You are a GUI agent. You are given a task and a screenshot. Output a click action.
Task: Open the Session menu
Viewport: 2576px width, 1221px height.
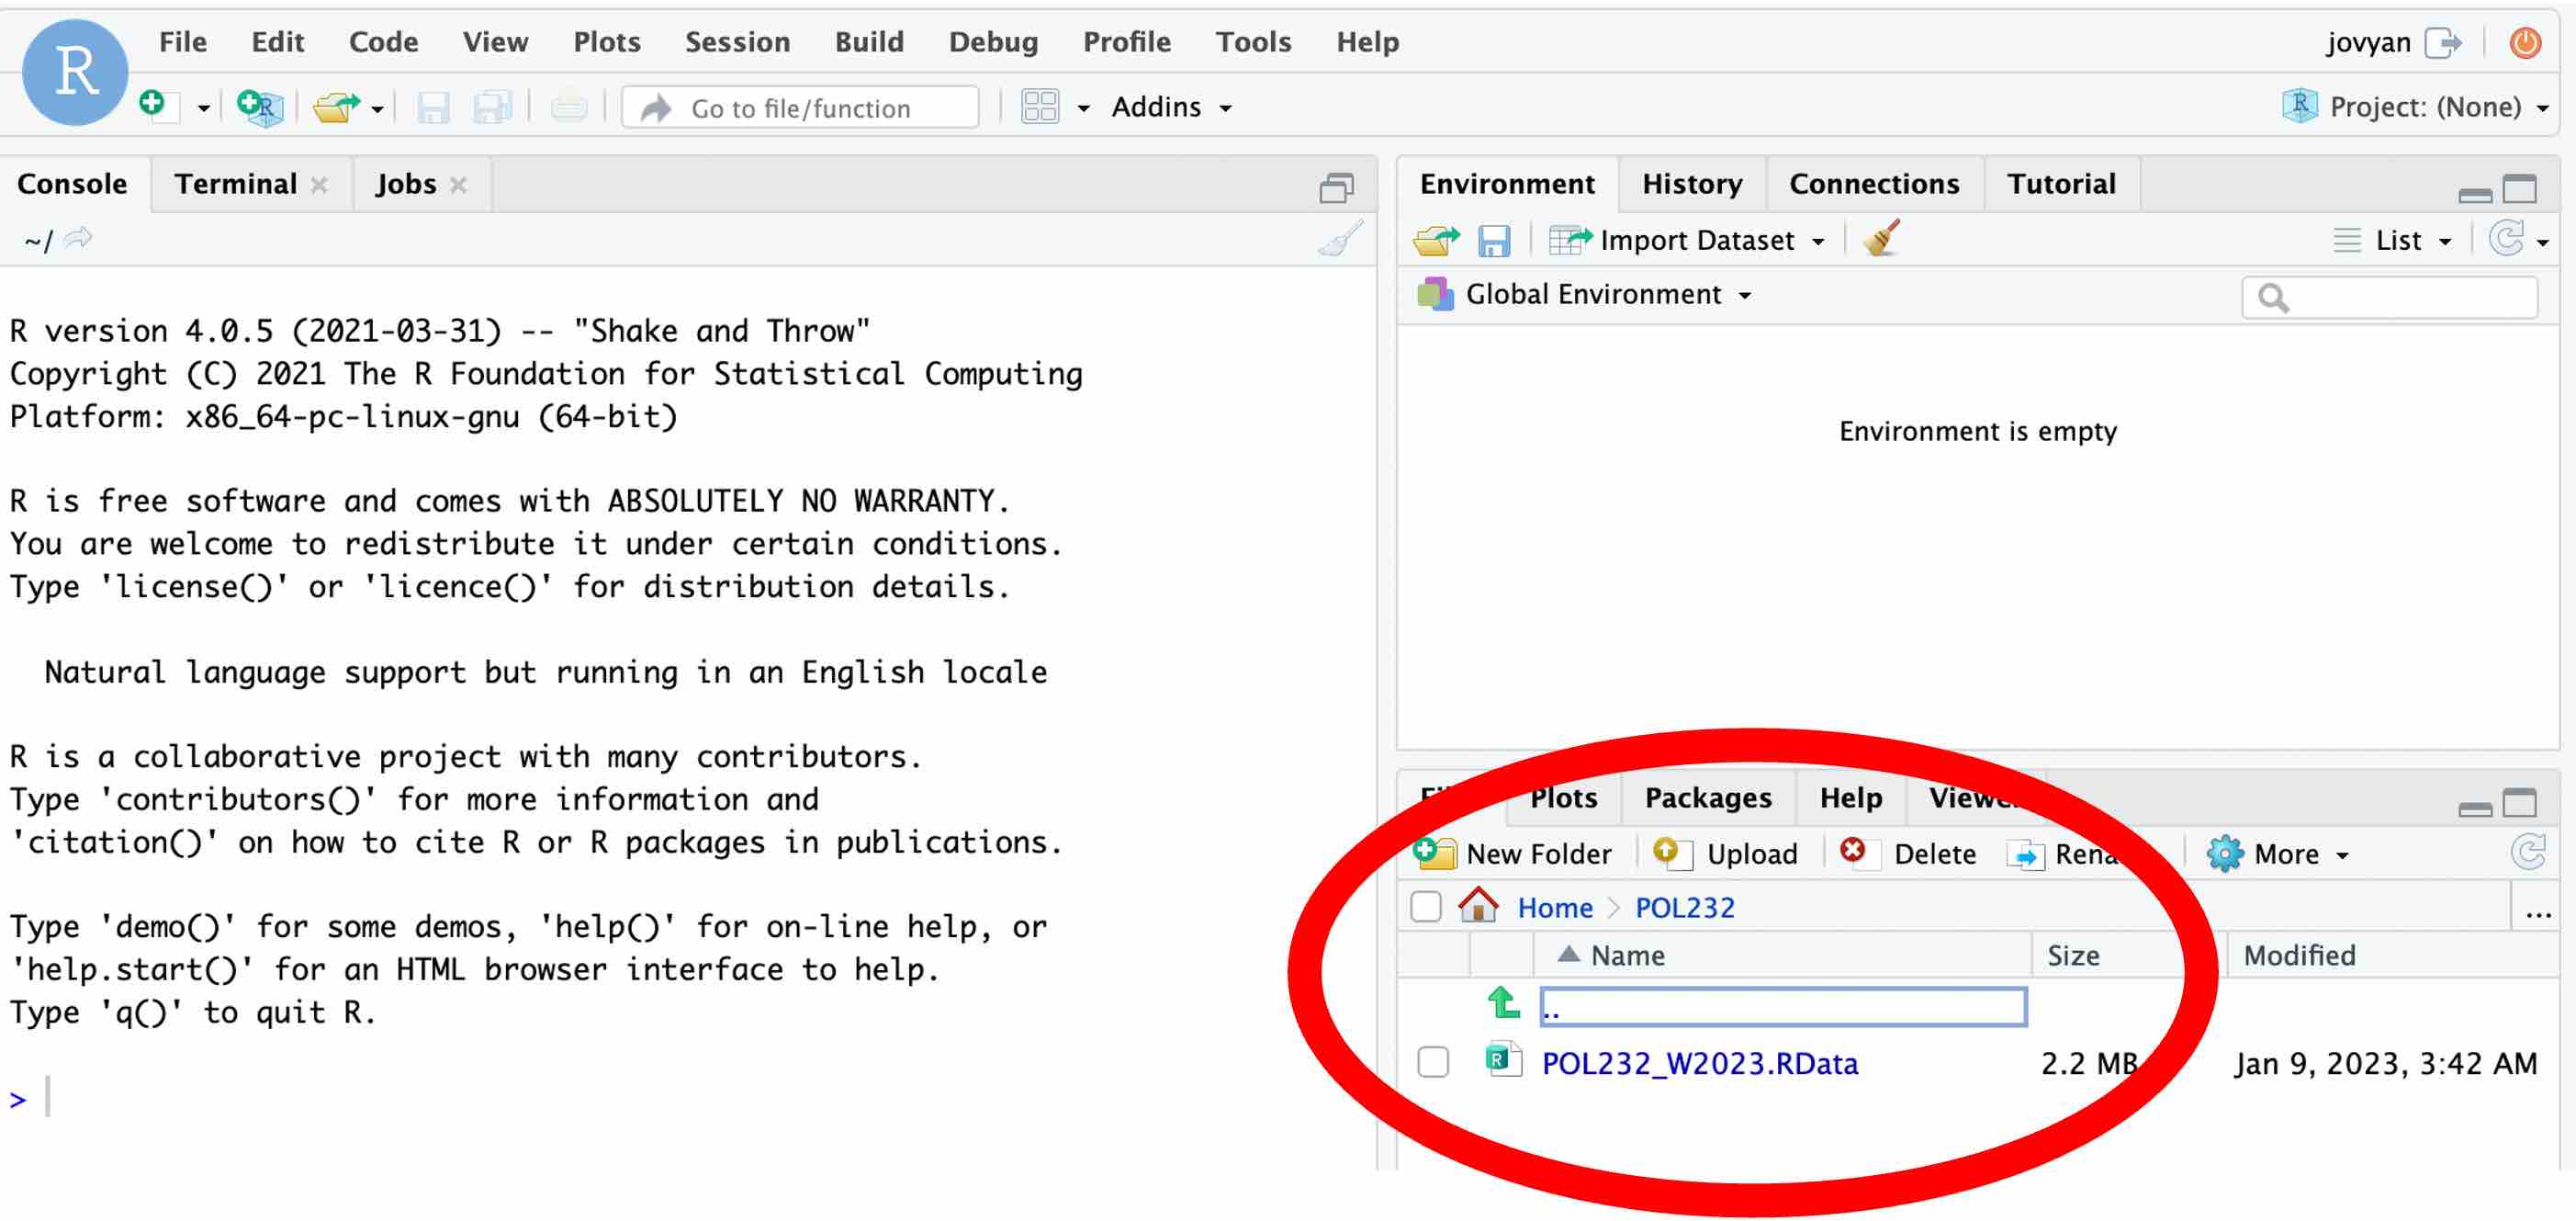[x=737, y=42]
